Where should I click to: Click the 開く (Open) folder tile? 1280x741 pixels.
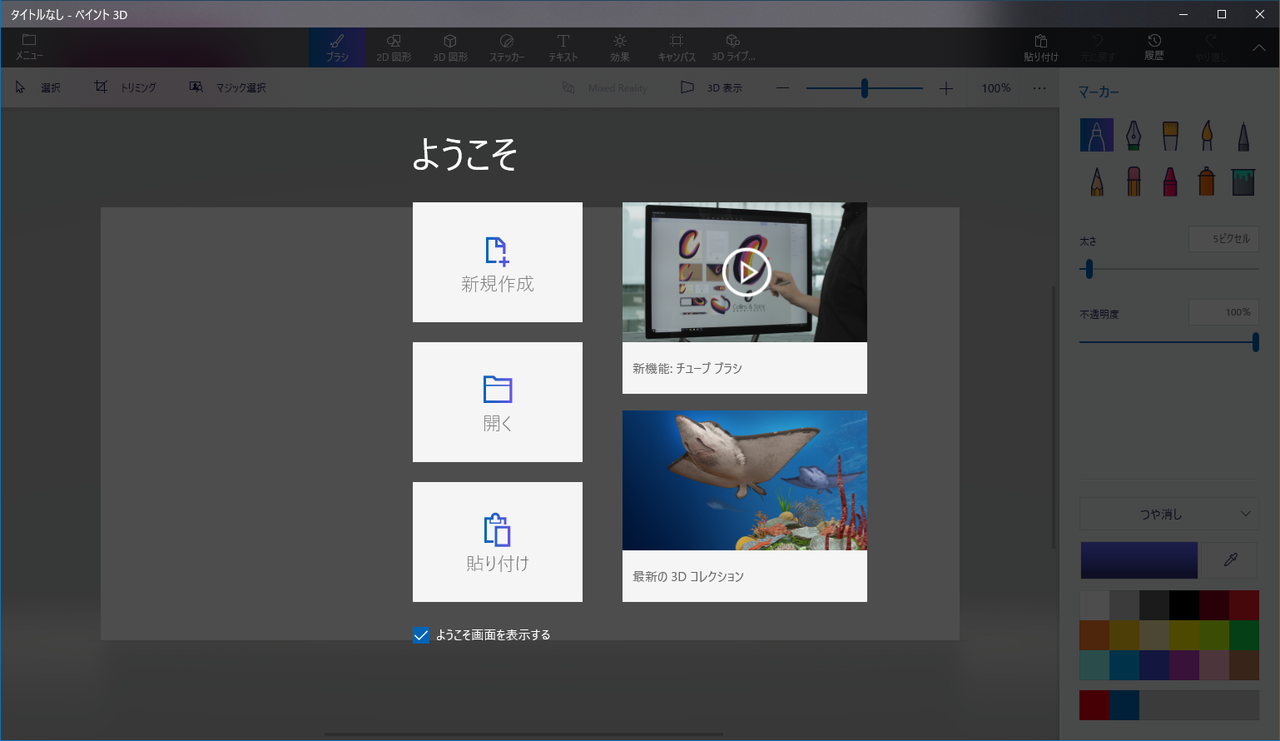pyautogui.click(x=497, y=402)
